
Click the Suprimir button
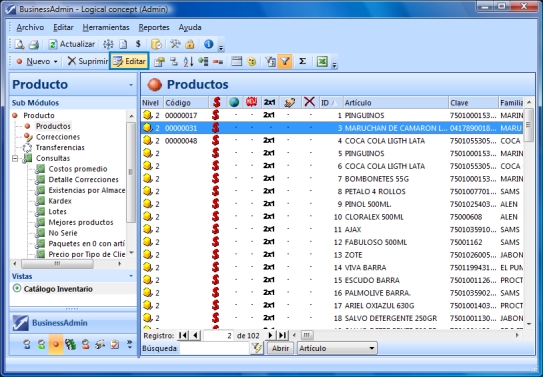(88, 61)
